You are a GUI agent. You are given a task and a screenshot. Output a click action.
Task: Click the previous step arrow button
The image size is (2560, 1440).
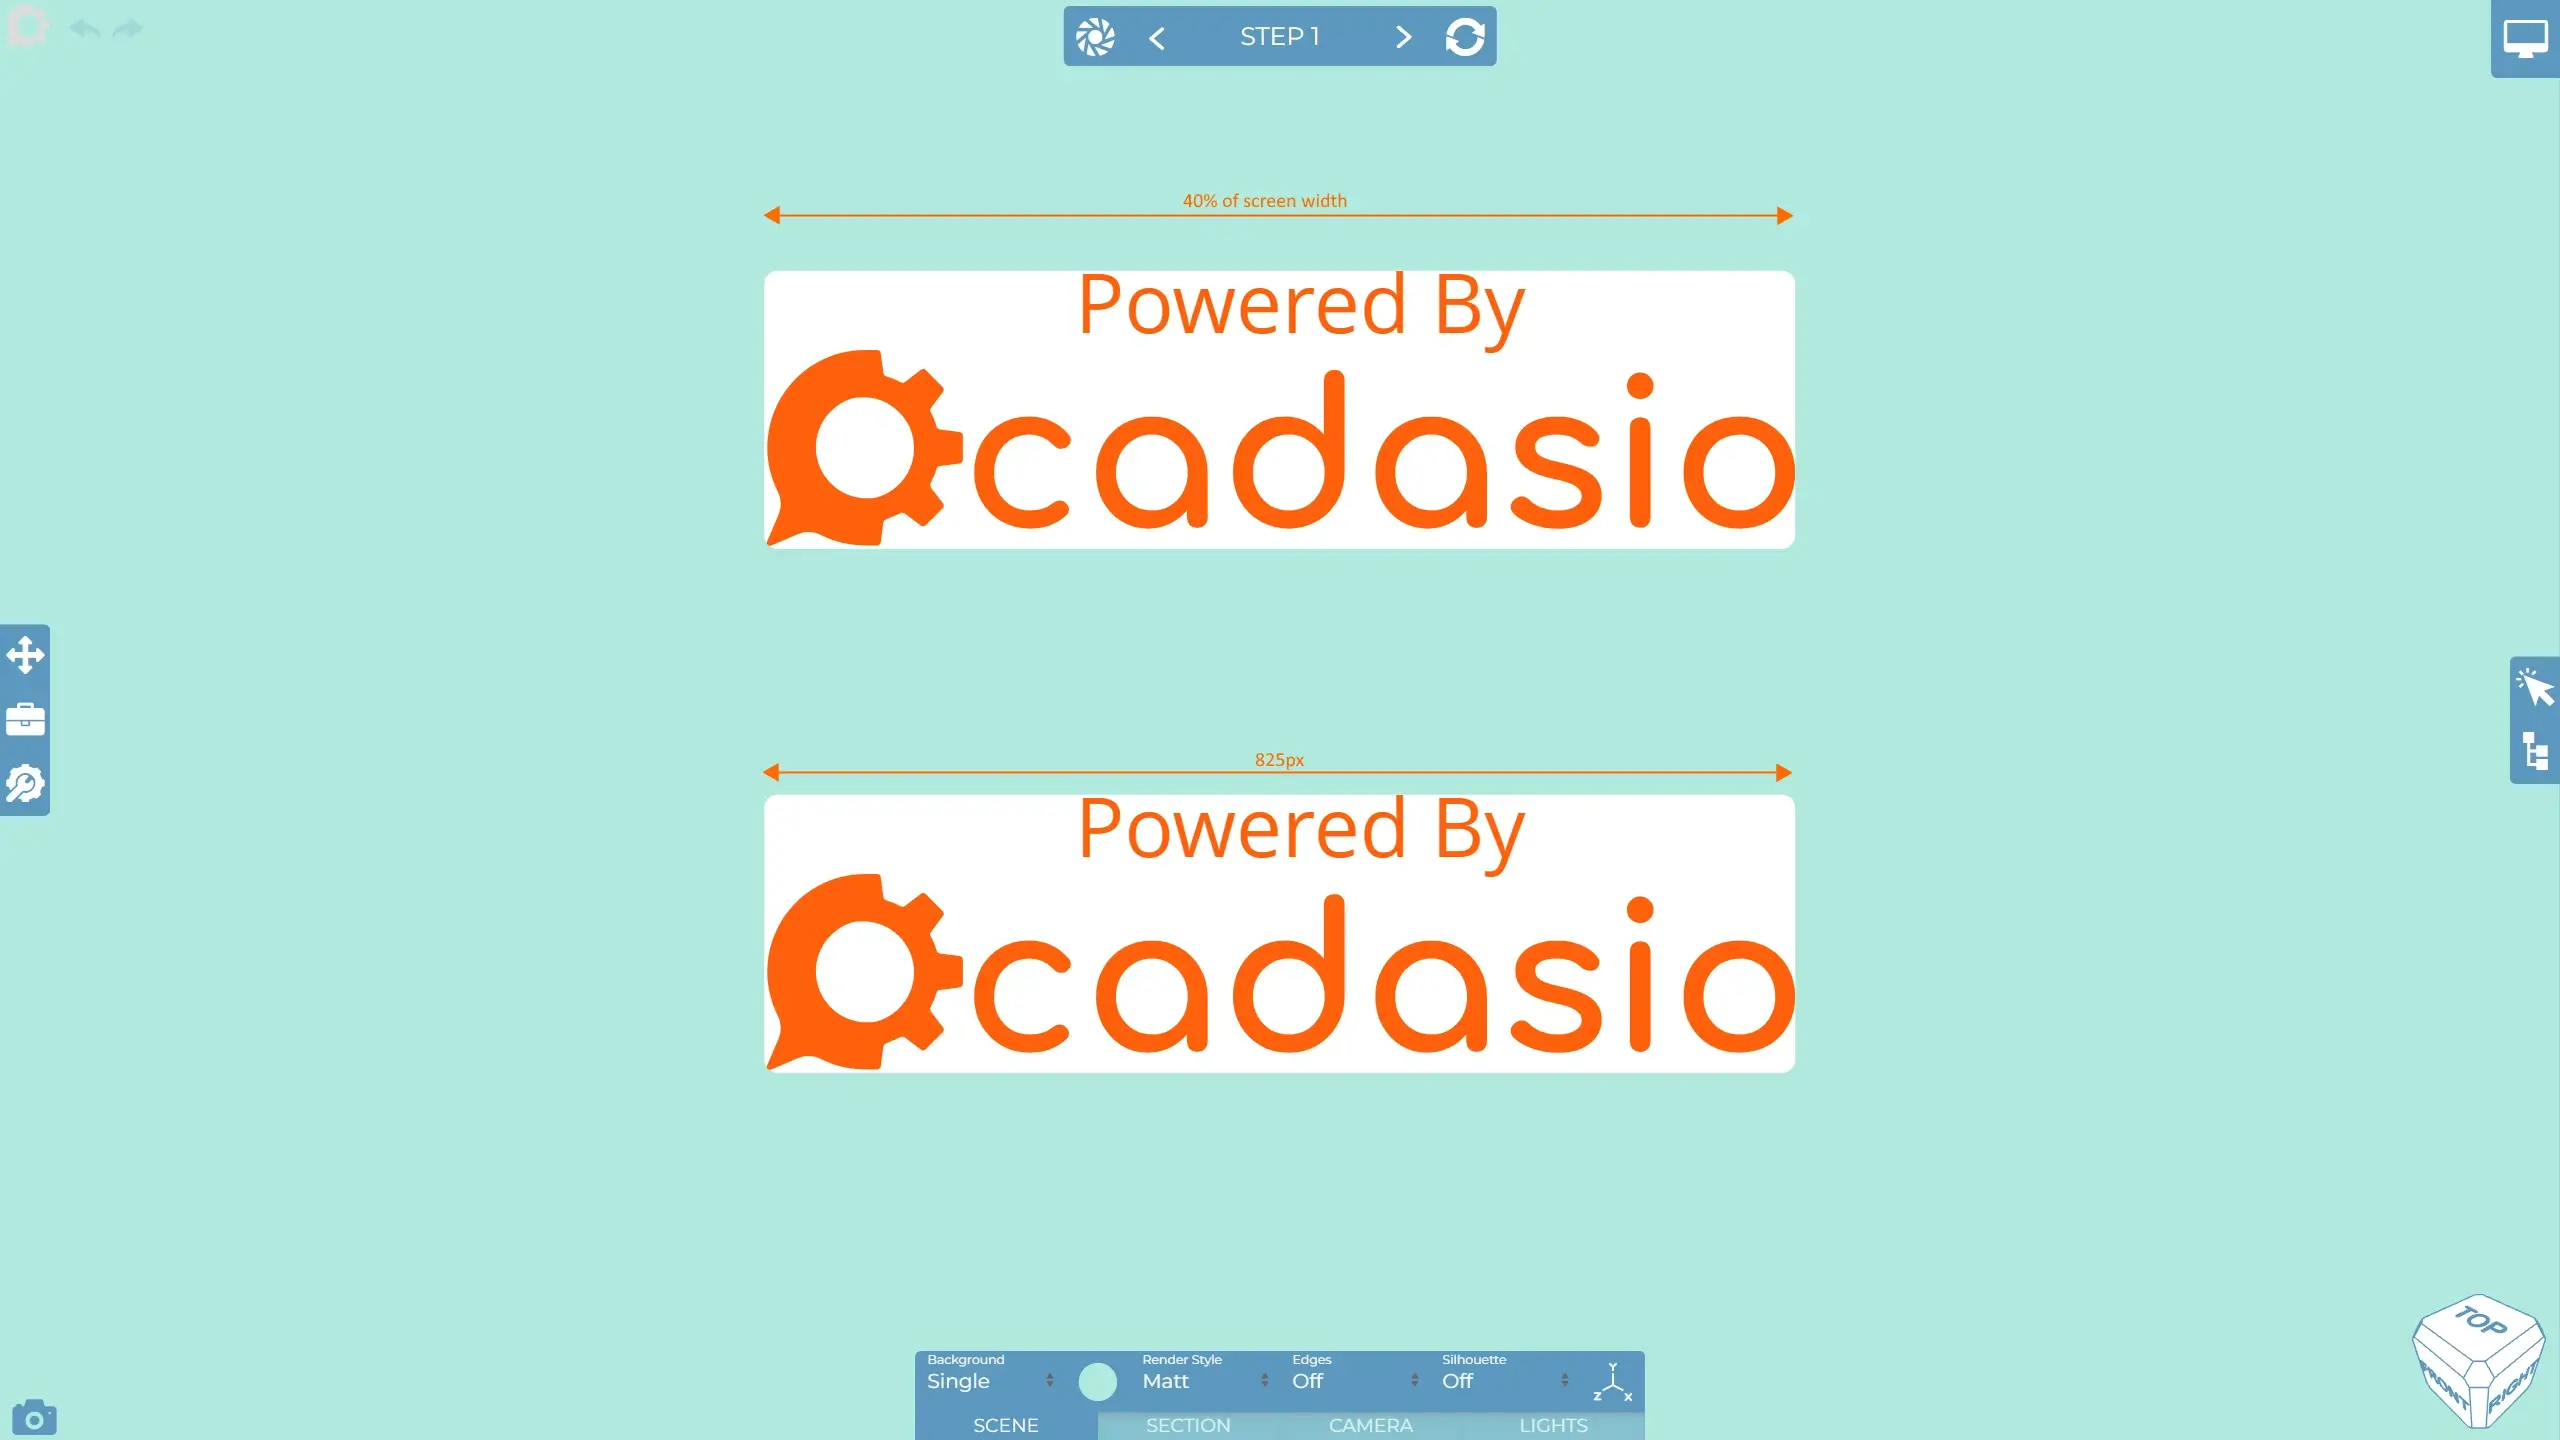click(1159, 37)
